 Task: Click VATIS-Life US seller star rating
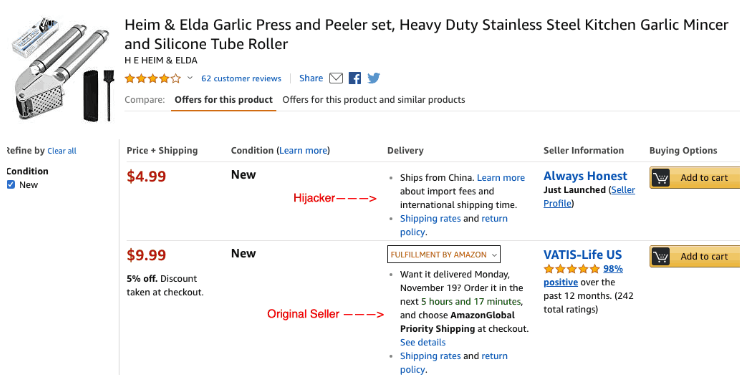571,269
